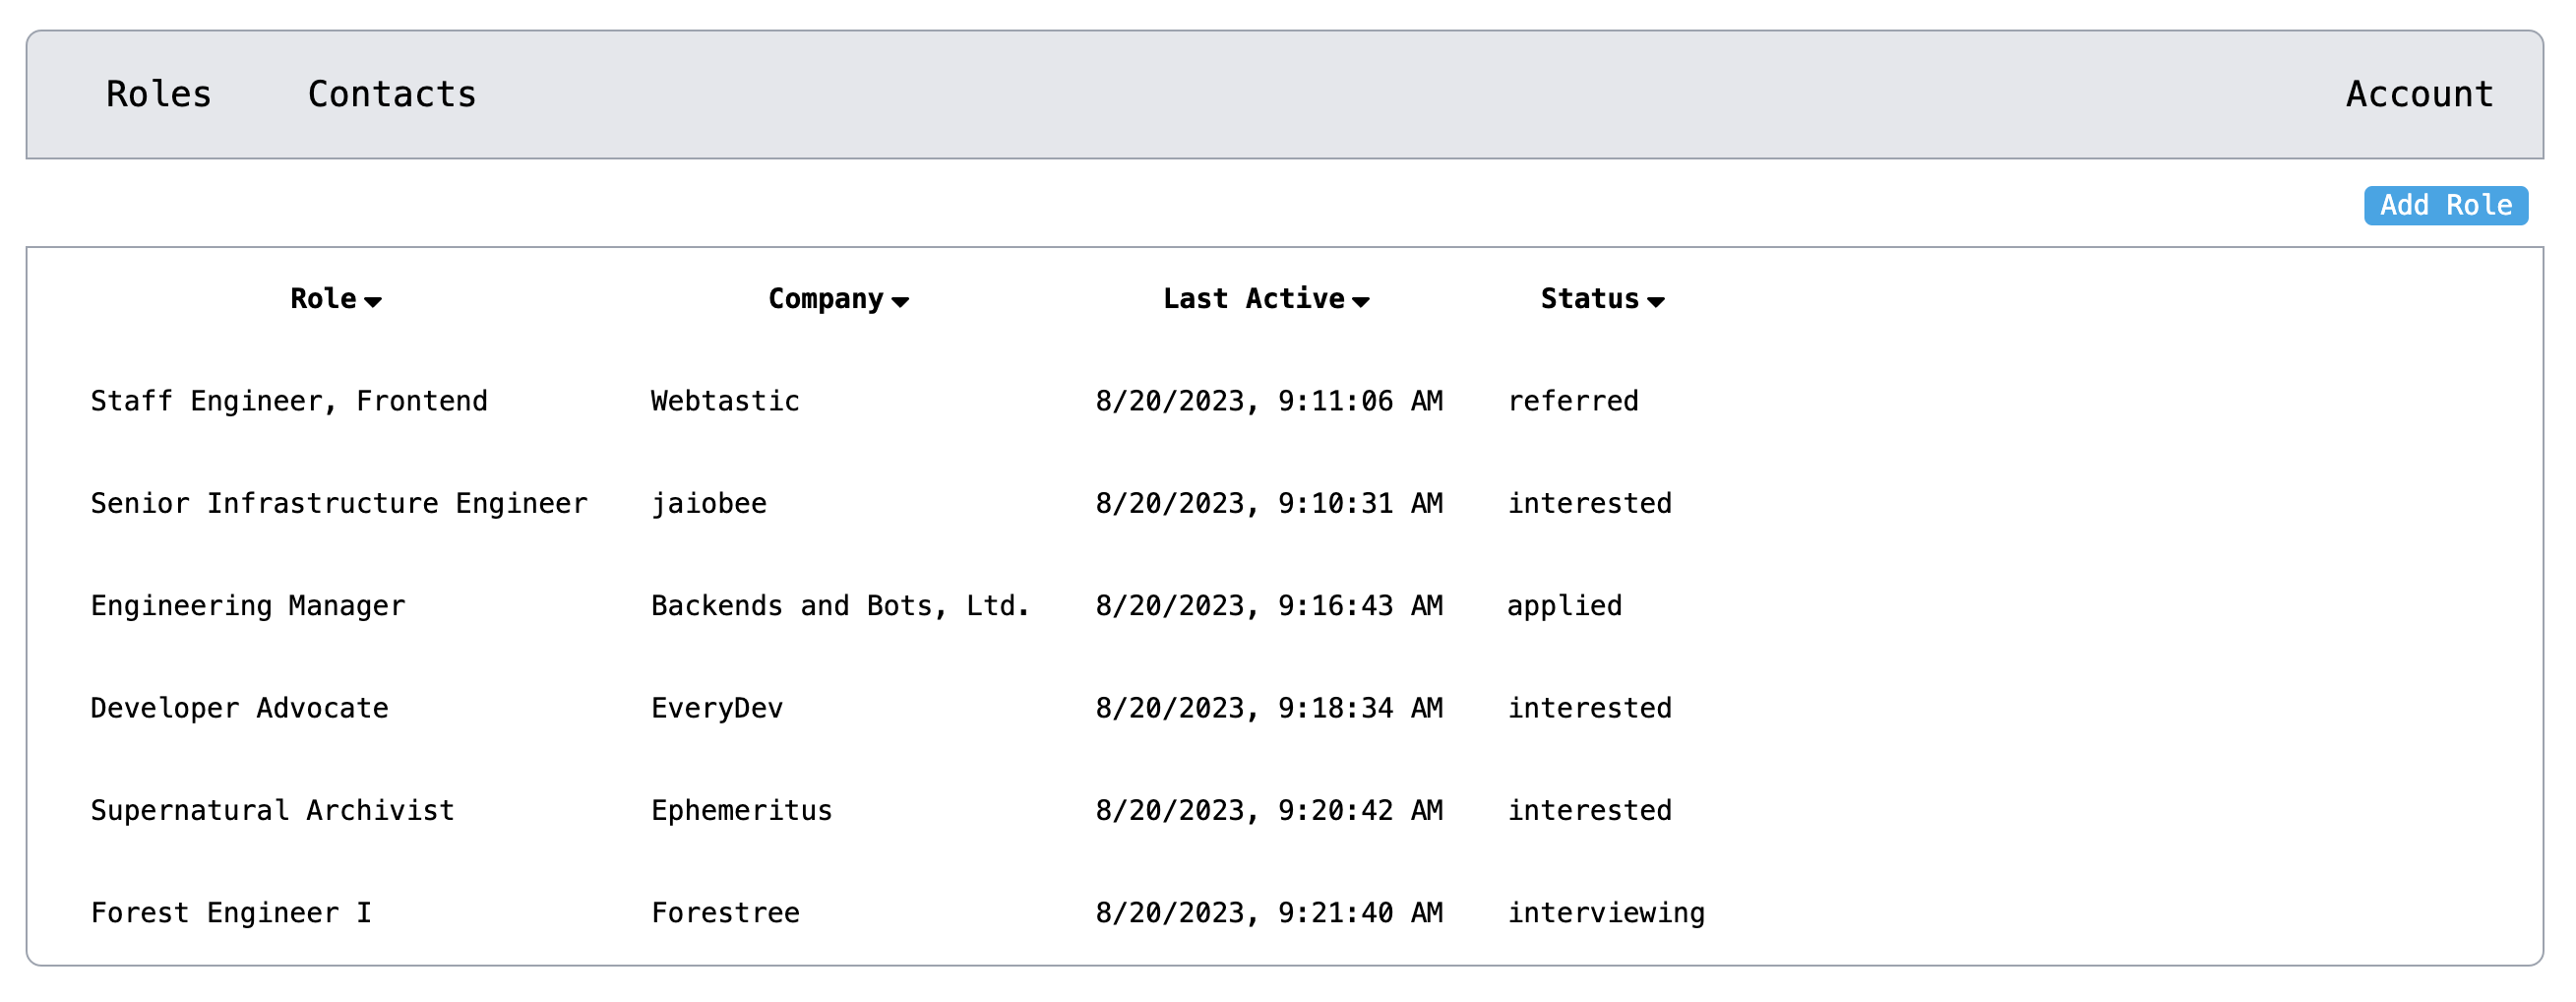Open the Account menu

point(2419,94)
